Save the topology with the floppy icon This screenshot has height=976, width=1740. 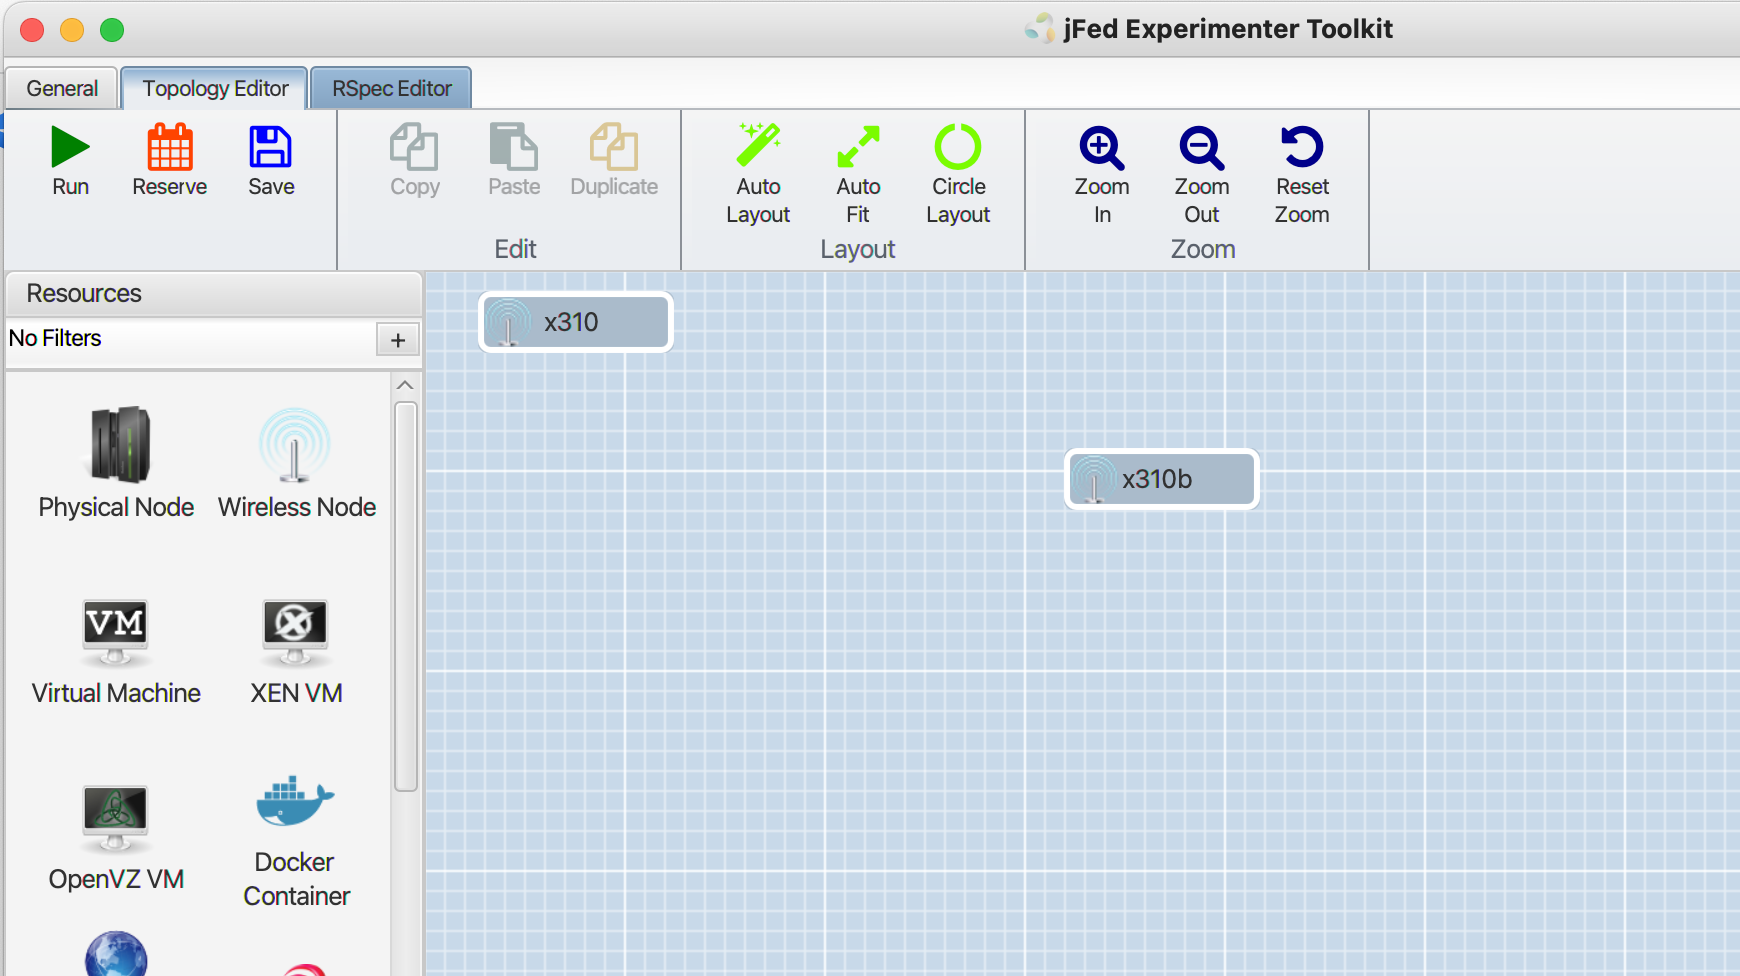[270, 148]
